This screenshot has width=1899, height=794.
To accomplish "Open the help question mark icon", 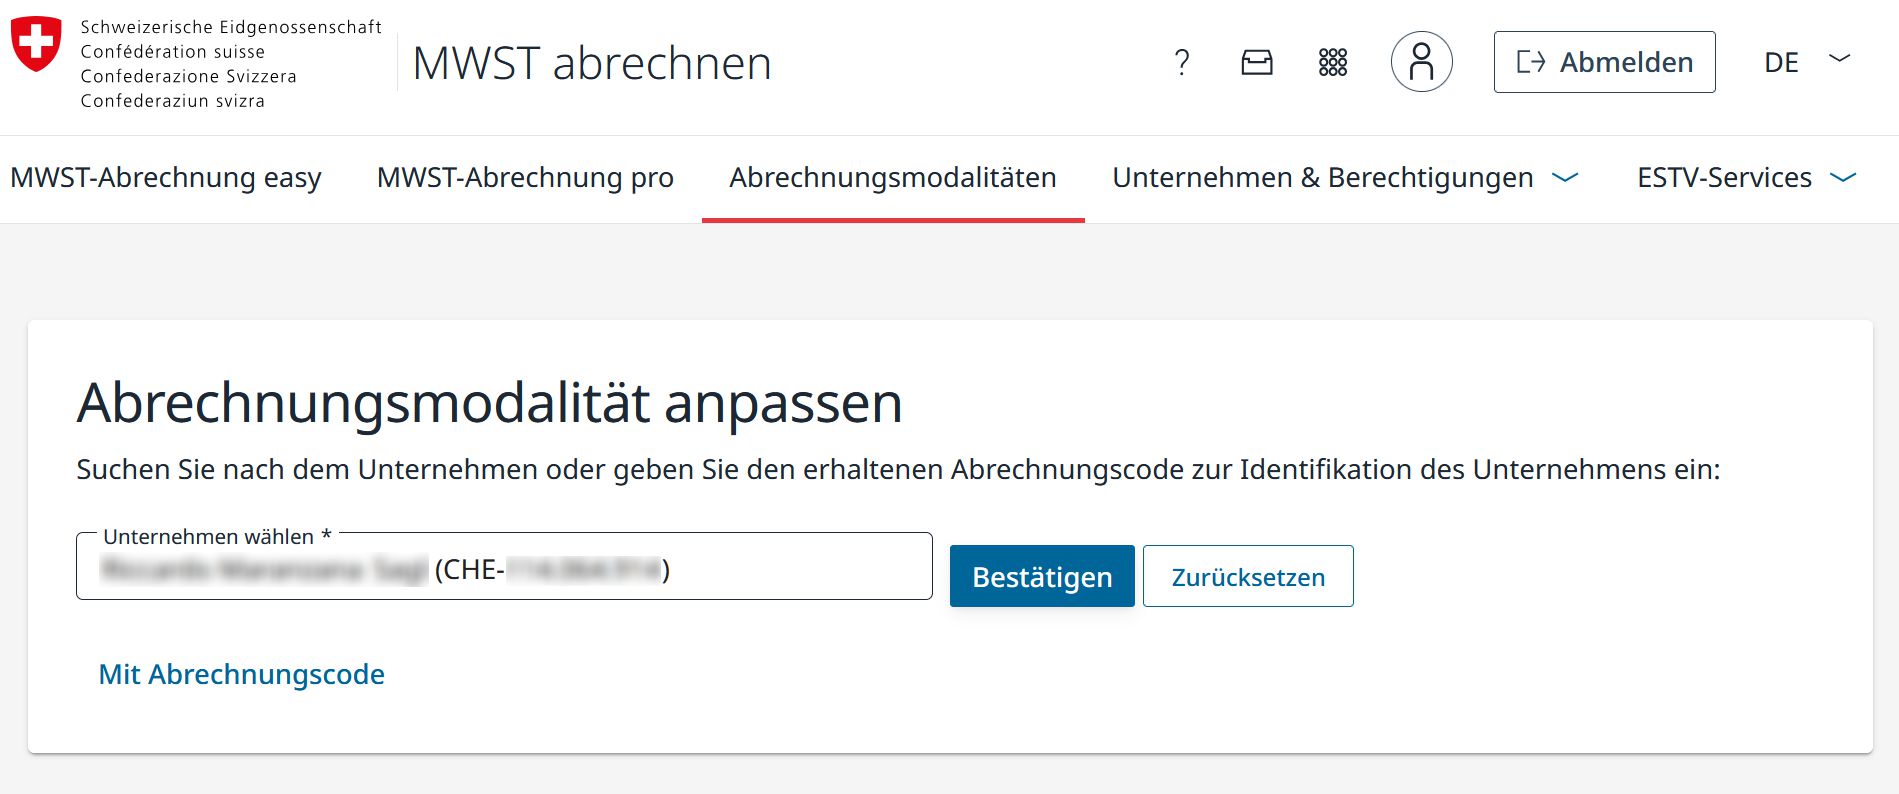I will point(1181,62).
